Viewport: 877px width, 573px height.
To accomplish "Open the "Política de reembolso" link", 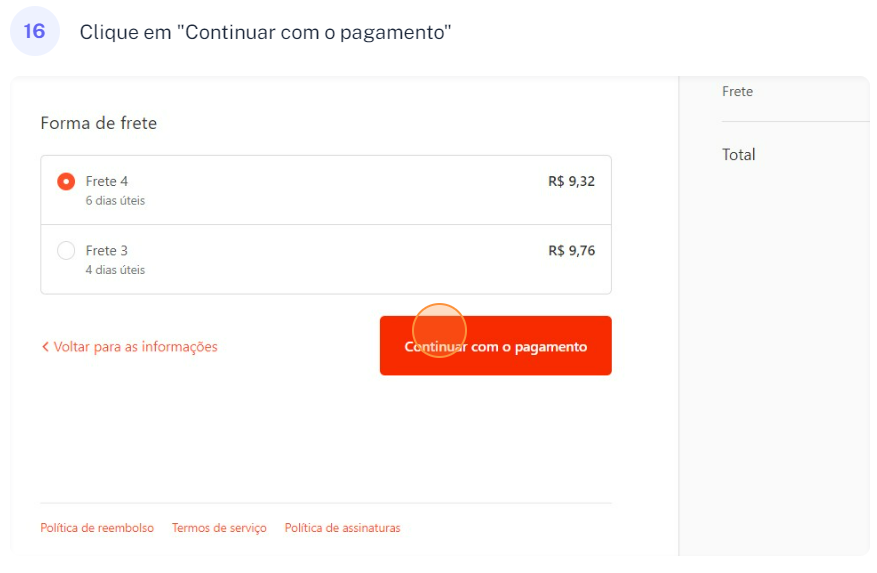I will 97,528.
